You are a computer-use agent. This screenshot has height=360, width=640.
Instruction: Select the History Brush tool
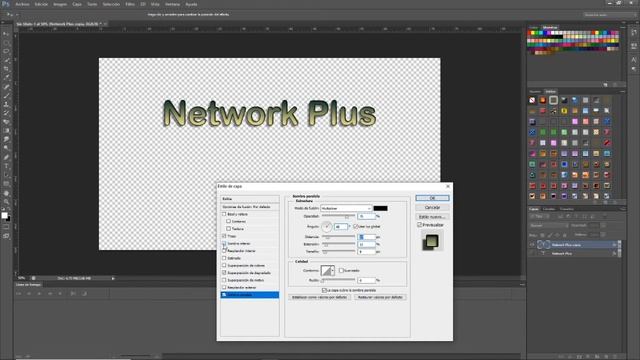[x=6, y=113]
